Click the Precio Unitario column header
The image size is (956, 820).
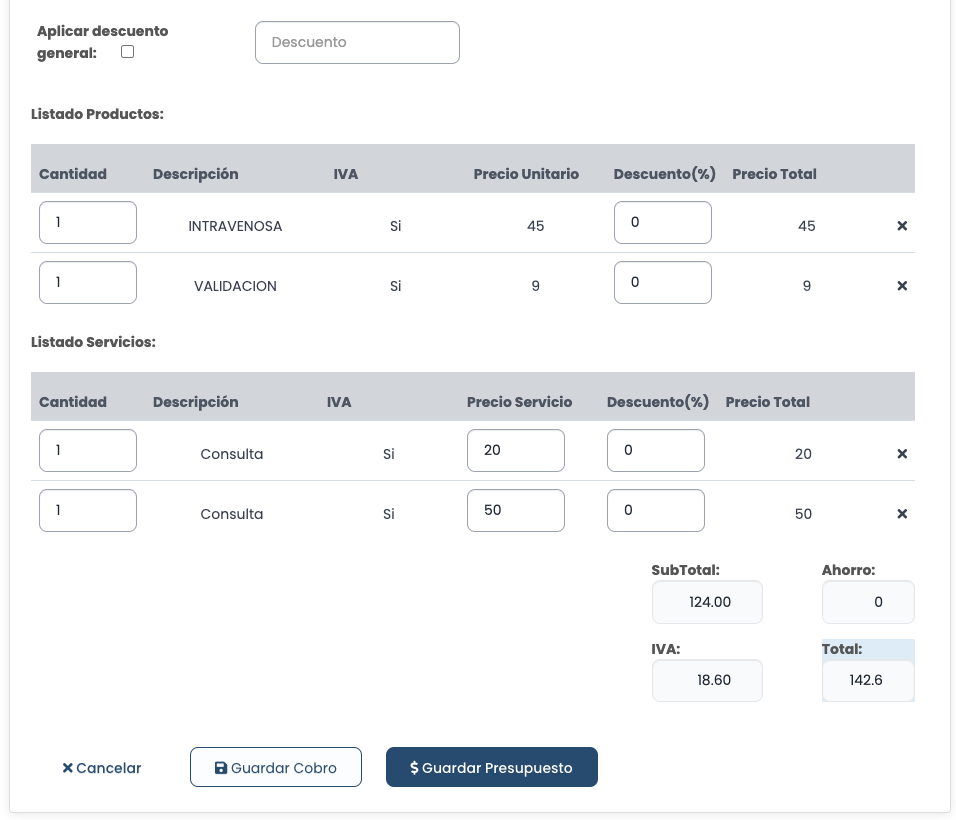point(526,174)
